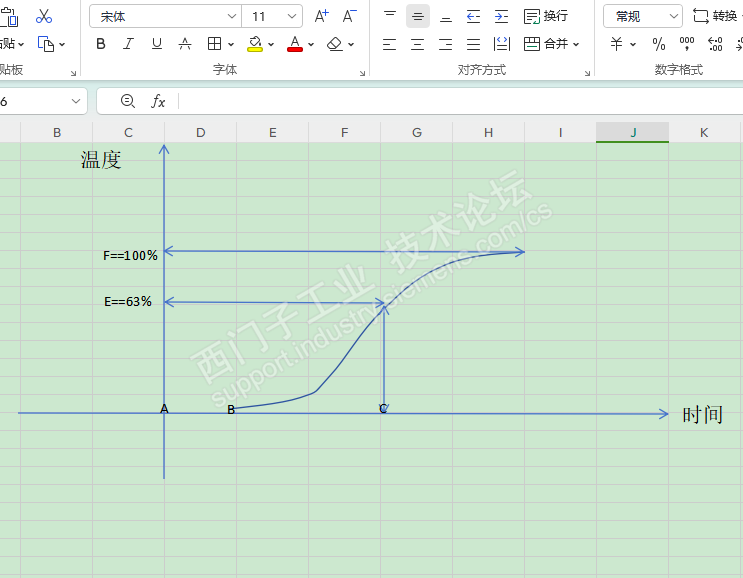Decrease font size with A- icon
This screenshot has height=578, width=743.
pyautogui.click(x=350, y=17)
